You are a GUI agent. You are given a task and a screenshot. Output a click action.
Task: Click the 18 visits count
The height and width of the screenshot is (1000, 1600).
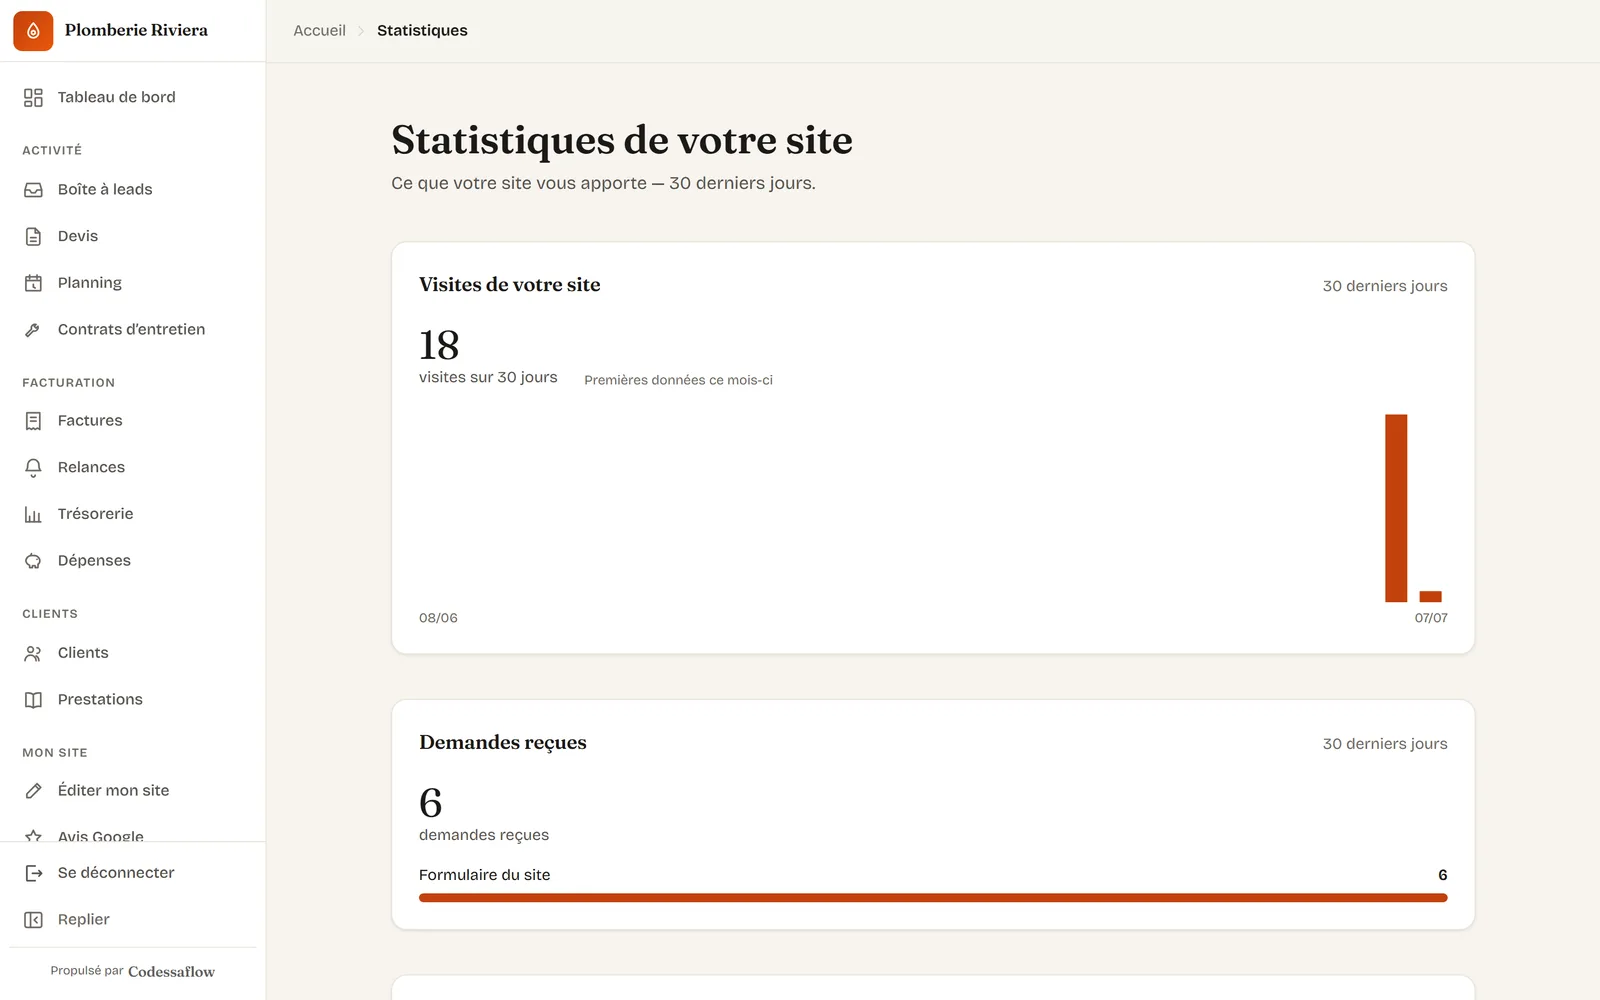tap(439, 346)
